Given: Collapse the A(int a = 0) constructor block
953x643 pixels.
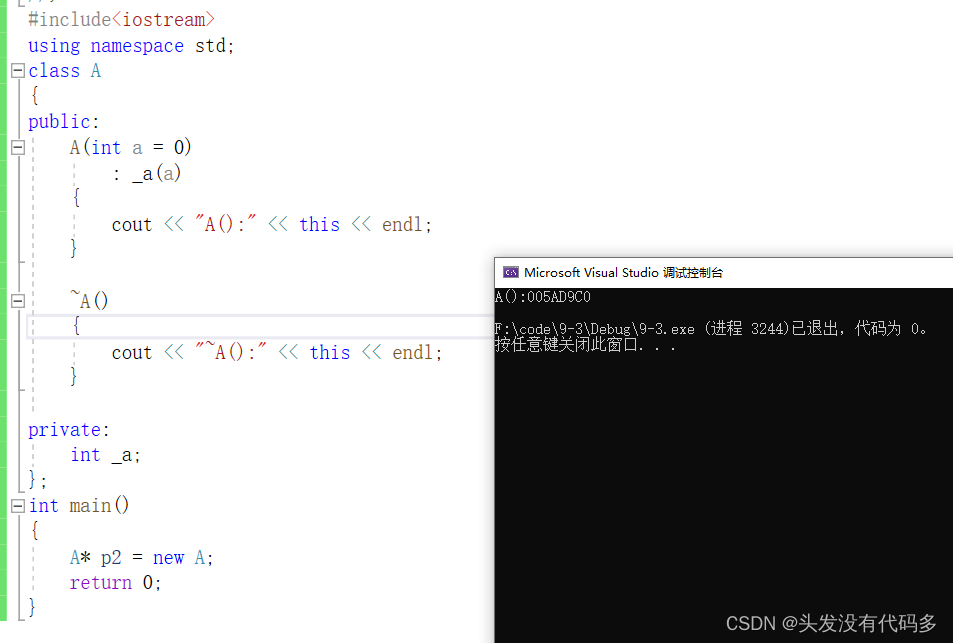Looking at the screenshot, I should point(18,147).
